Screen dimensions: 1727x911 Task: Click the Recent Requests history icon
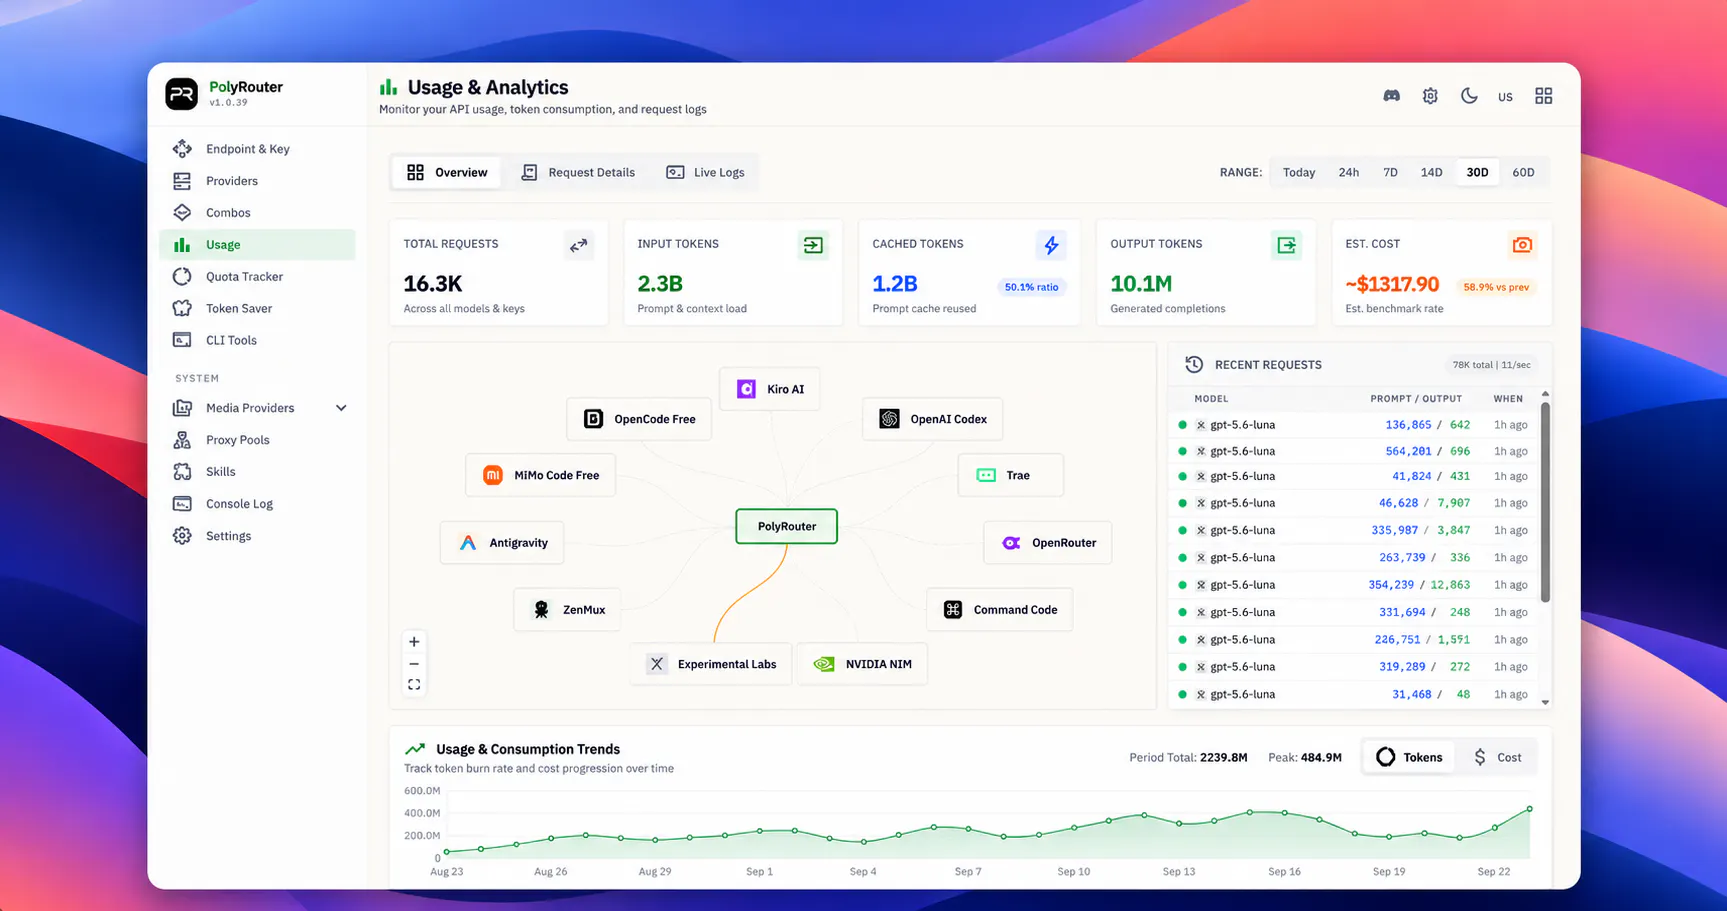point(1194,365)
